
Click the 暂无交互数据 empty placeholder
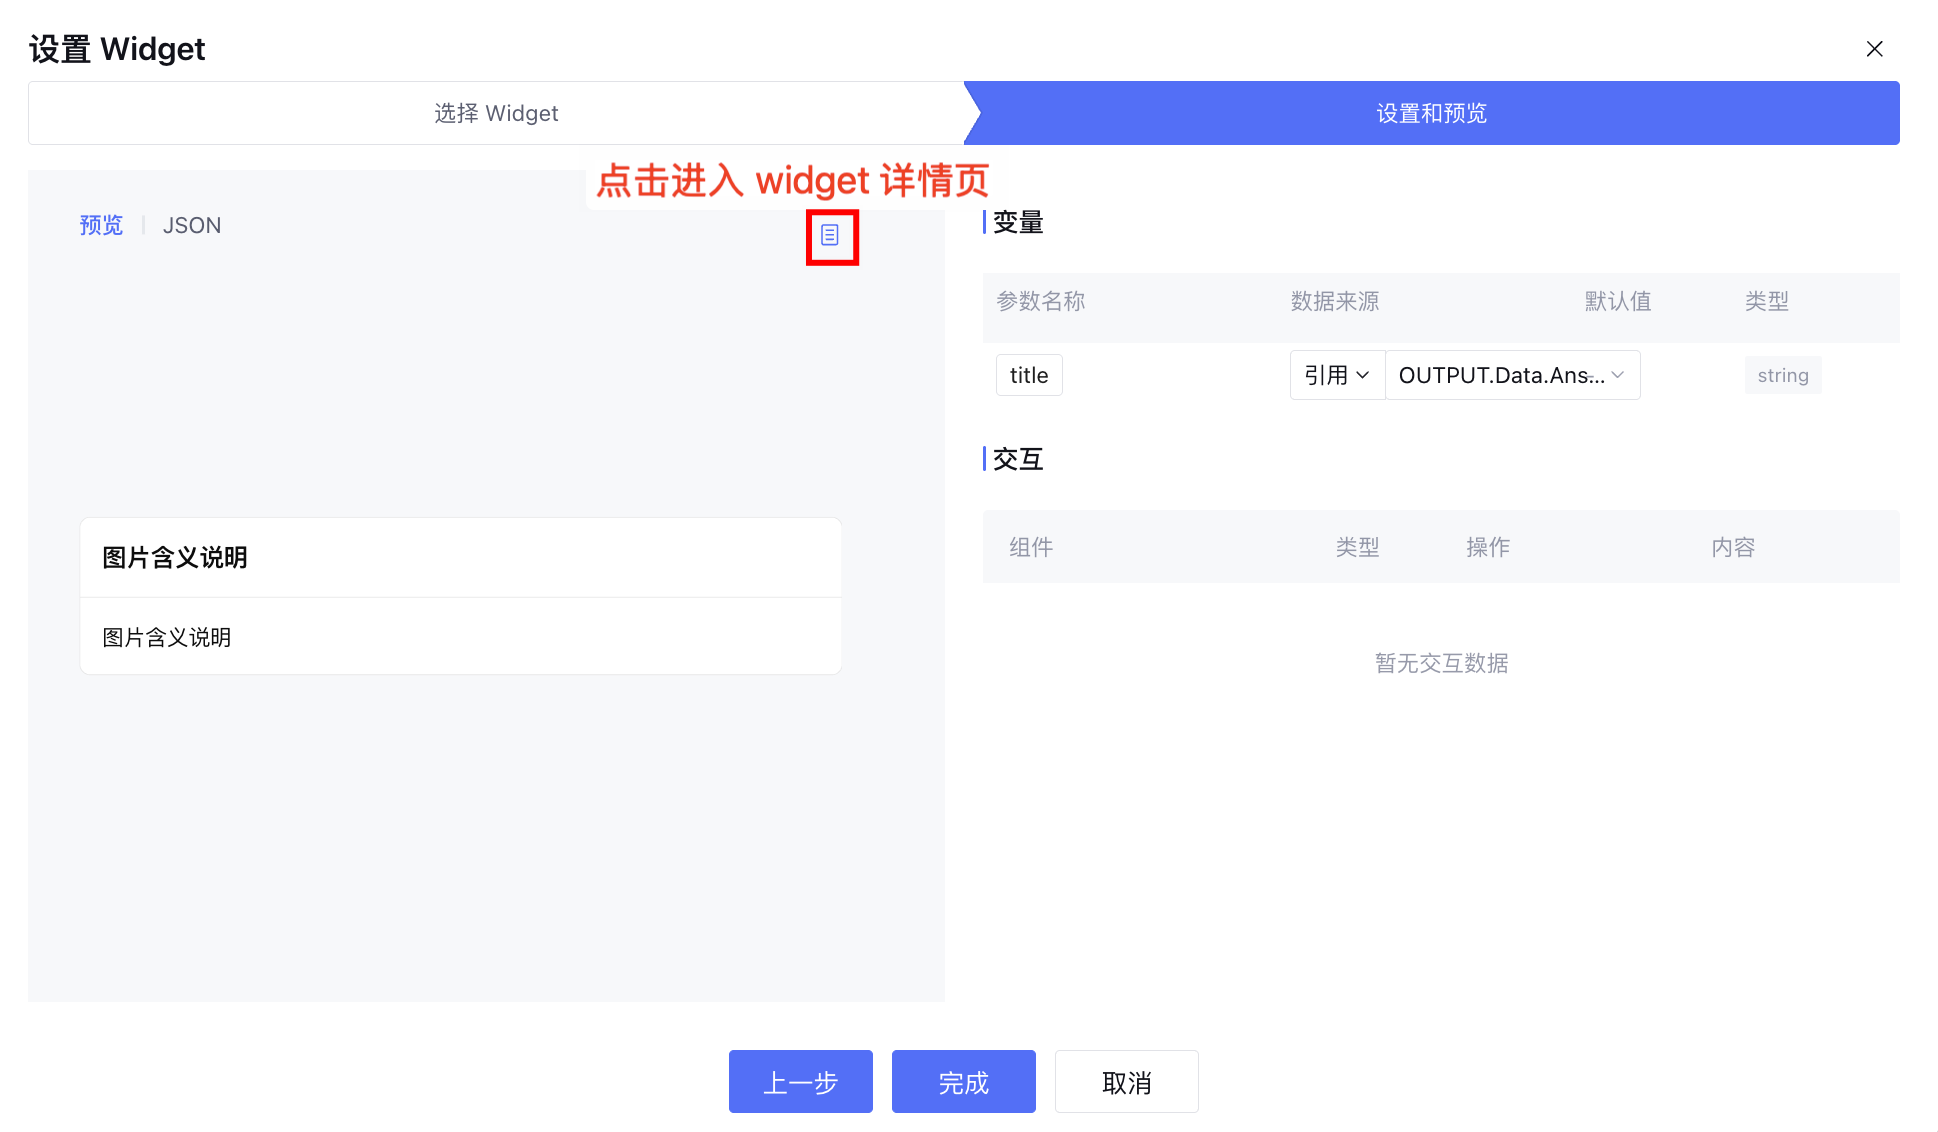tap(1440, 663)
